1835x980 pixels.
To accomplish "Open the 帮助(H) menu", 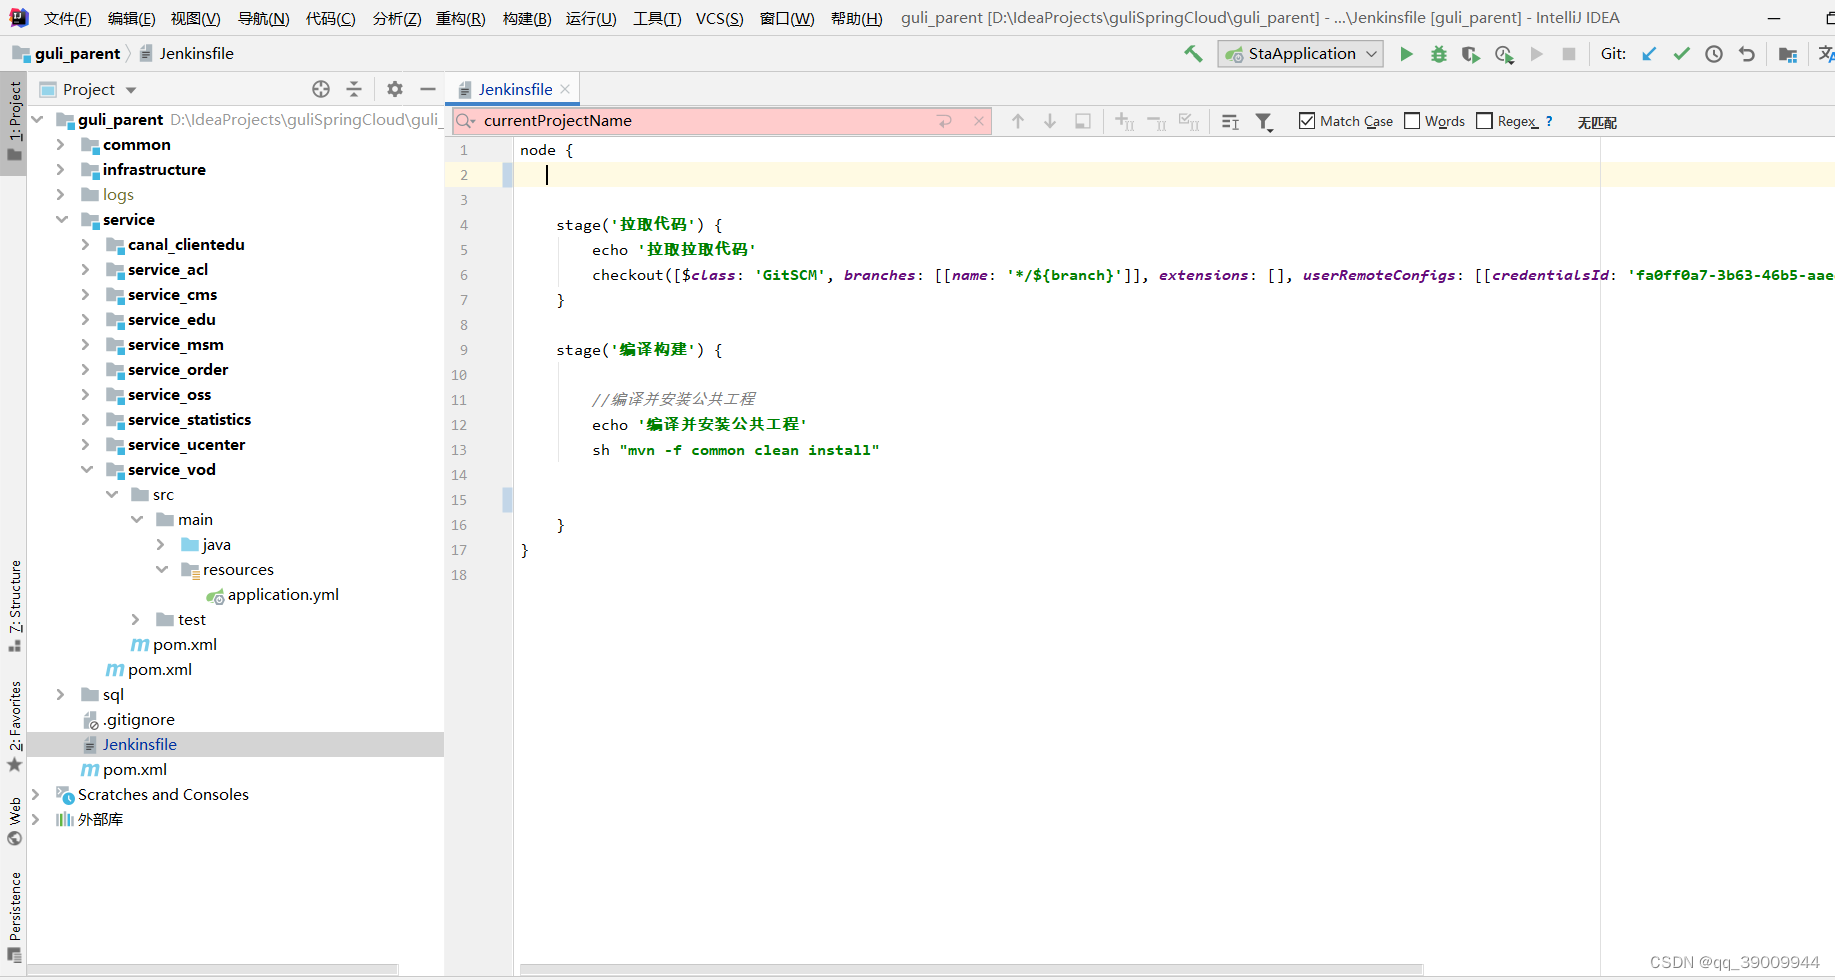I will tap(856, 19).
